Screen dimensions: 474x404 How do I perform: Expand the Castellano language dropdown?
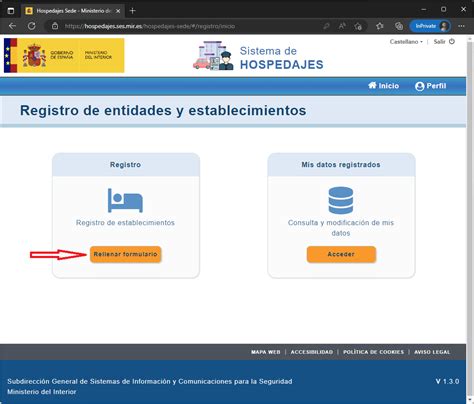click(406, 42)
